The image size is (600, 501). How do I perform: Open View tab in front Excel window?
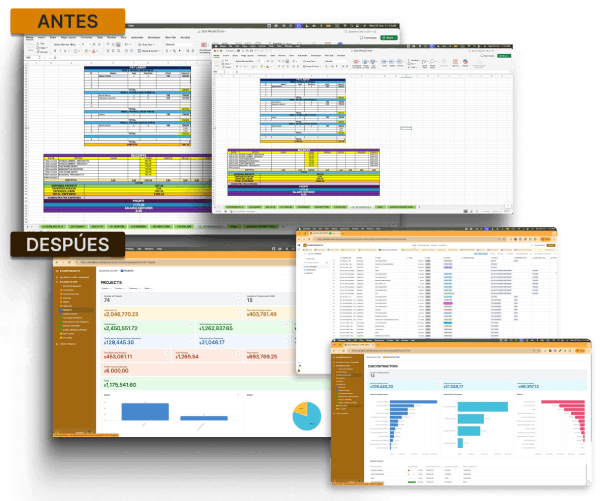(292, 55)
